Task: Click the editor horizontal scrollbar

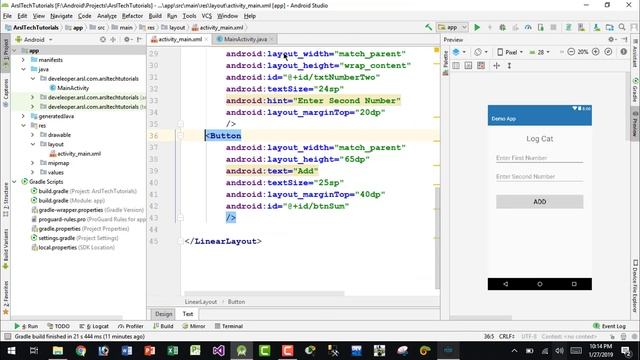Action: pos(264,293)
